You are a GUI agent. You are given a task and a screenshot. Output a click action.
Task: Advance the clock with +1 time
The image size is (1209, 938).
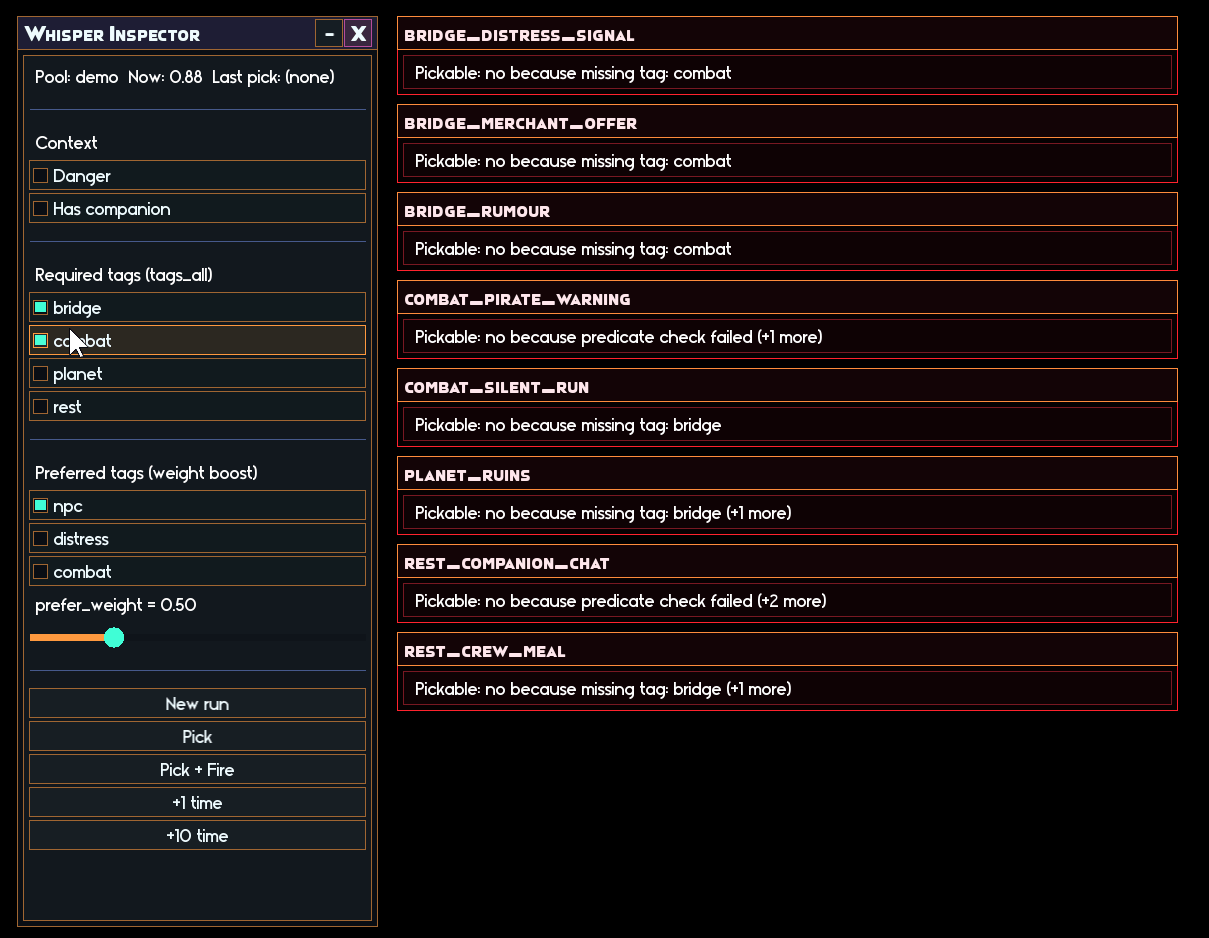[197, 803]
